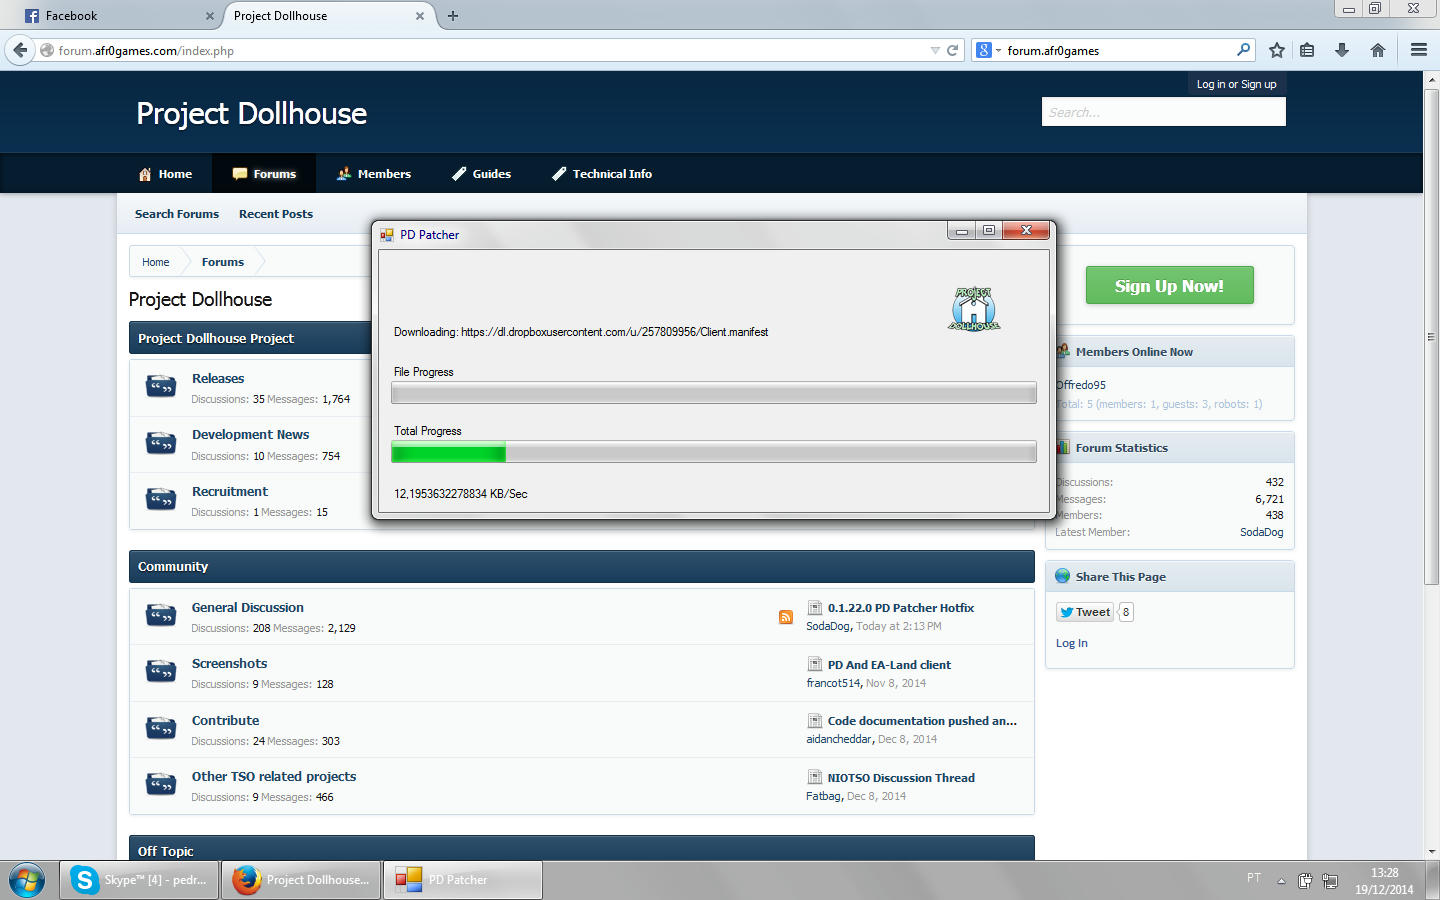Screen dimensions: 1440x900
Task: Open the URL history dropdown arrow
Action: coord(935,50)
